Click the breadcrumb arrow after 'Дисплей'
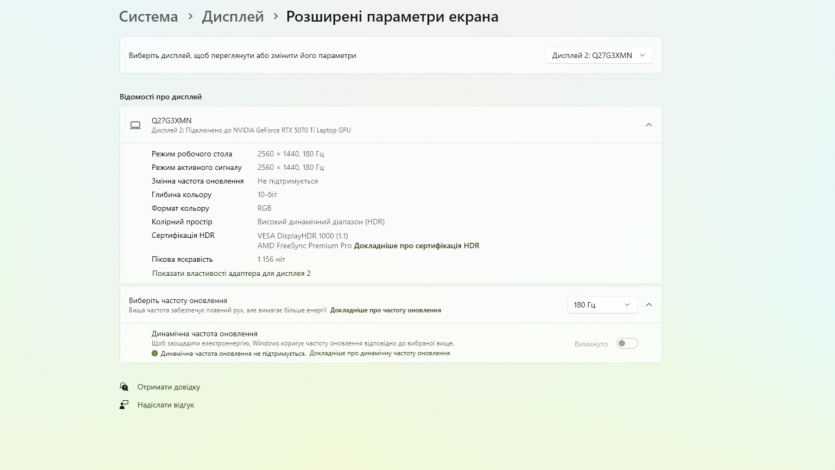 (x=276, y=17)
